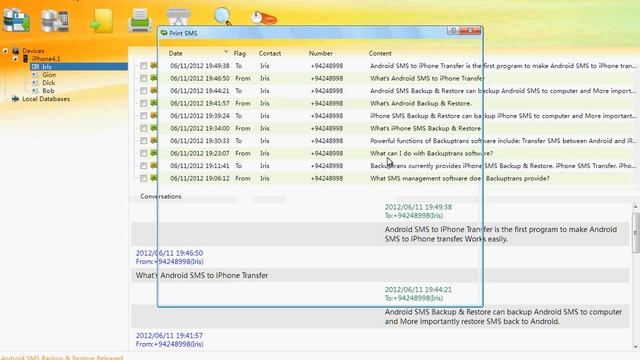Click message icon of the 19:39:24 row
The image size is (640, 360).
pos(154,116)
